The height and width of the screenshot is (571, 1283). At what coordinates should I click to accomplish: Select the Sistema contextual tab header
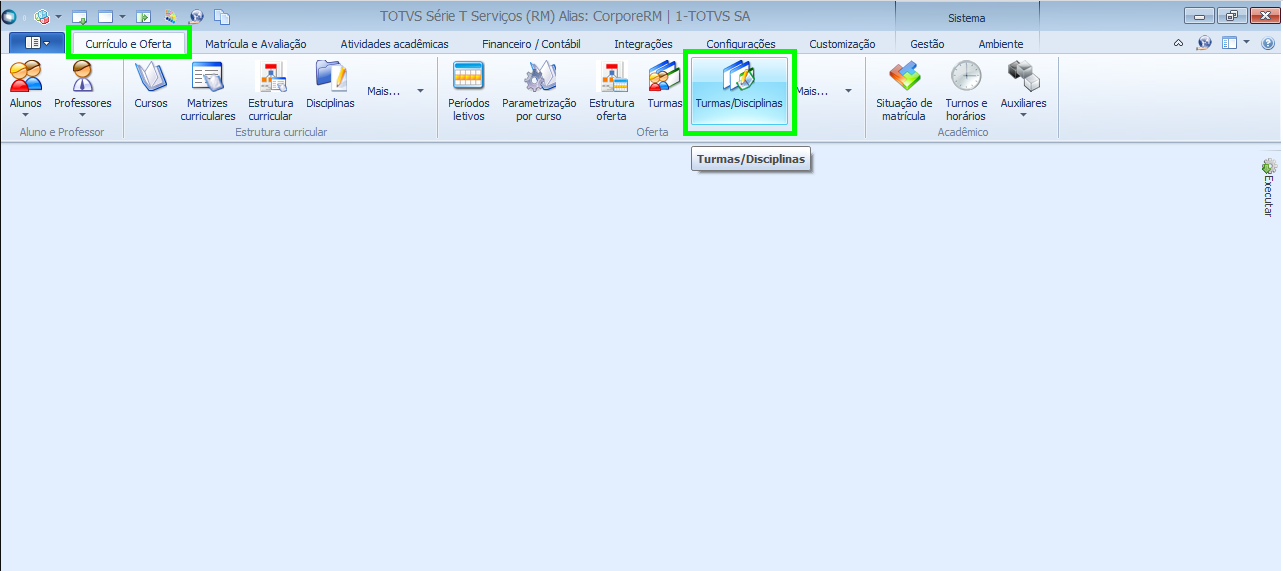pyautogui.click(x=967, y=18)
